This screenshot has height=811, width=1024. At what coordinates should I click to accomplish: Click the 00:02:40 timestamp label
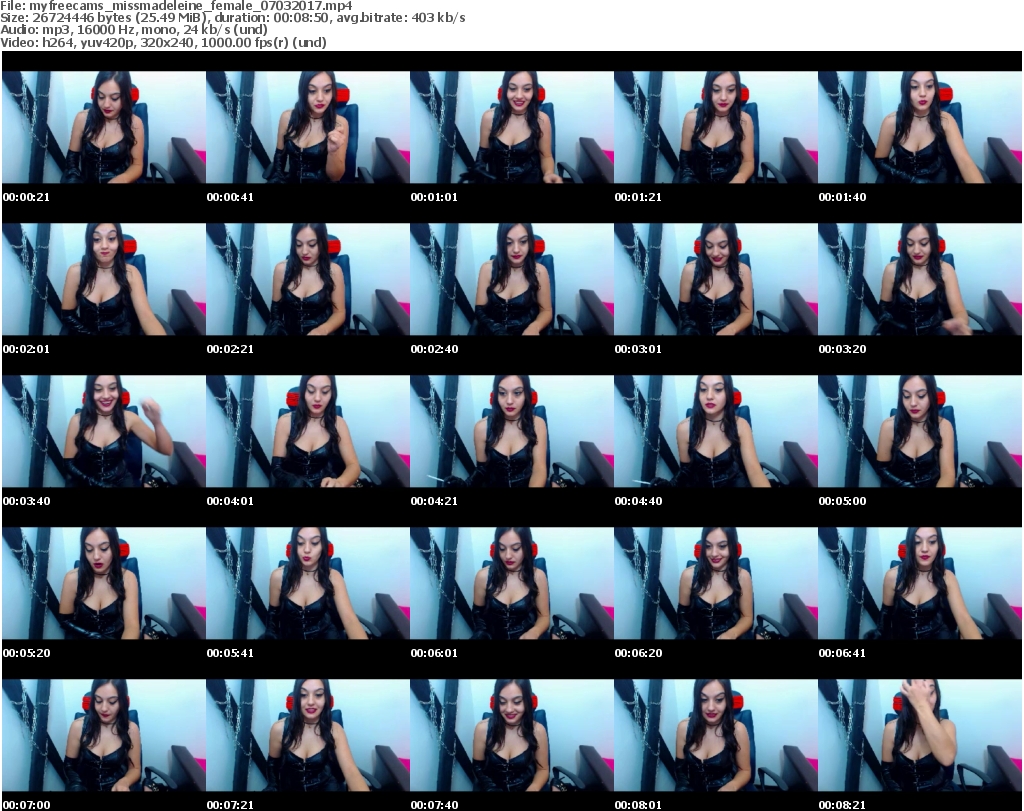click(434, 349)
